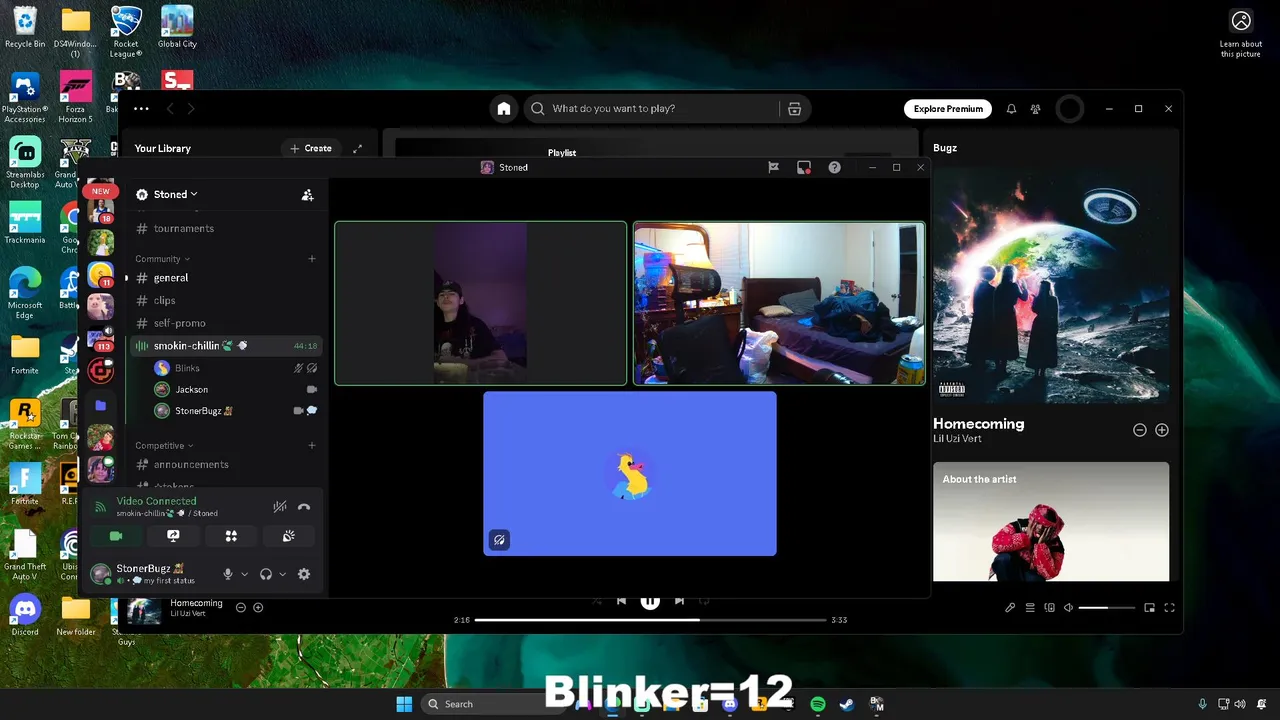1280x720 pixels.
Task: Toggle noise suppression in Discord voice panel
Action: [x=280, y=507]
